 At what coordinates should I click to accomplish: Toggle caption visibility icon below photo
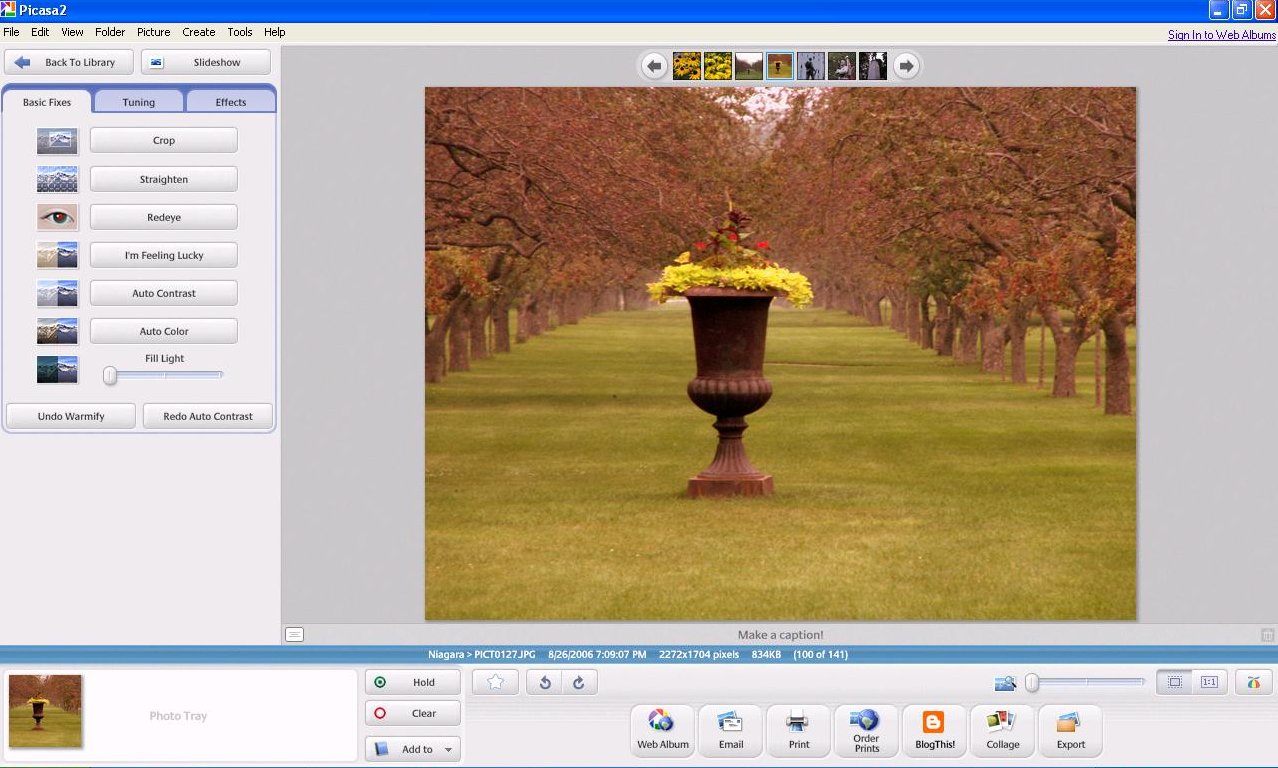pos(294,634)
